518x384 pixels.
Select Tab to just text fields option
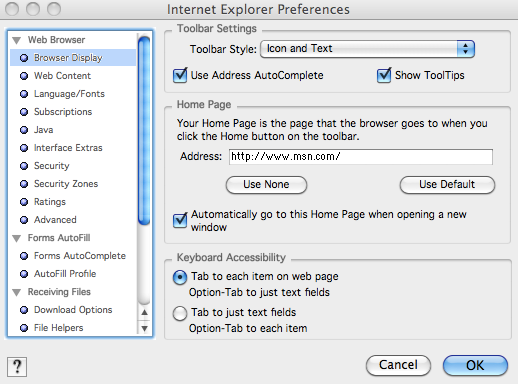(x=180, y=313)
